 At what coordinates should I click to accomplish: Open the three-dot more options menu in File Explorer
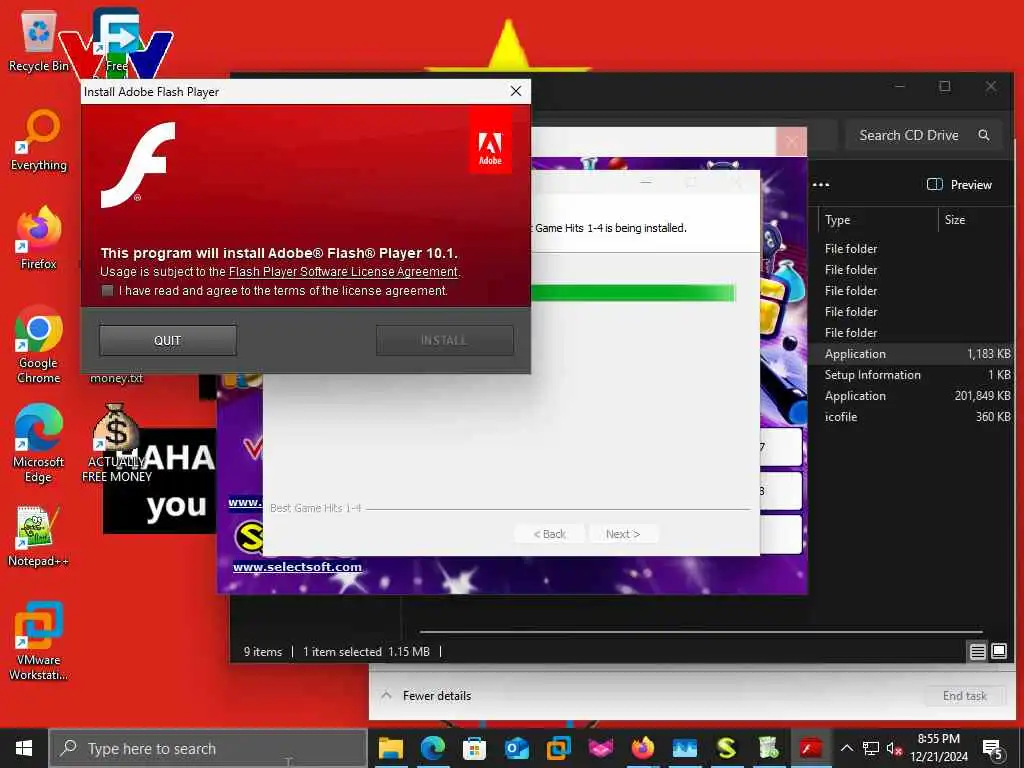tap(821, 185)
